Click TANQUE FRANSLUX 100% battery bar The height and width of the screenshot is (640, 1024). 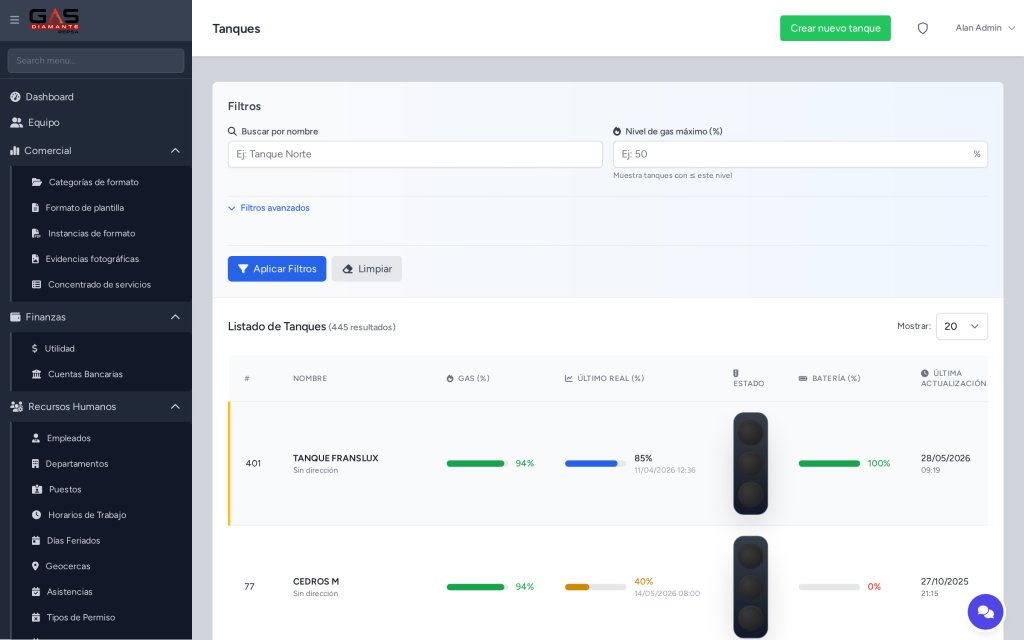829,464
